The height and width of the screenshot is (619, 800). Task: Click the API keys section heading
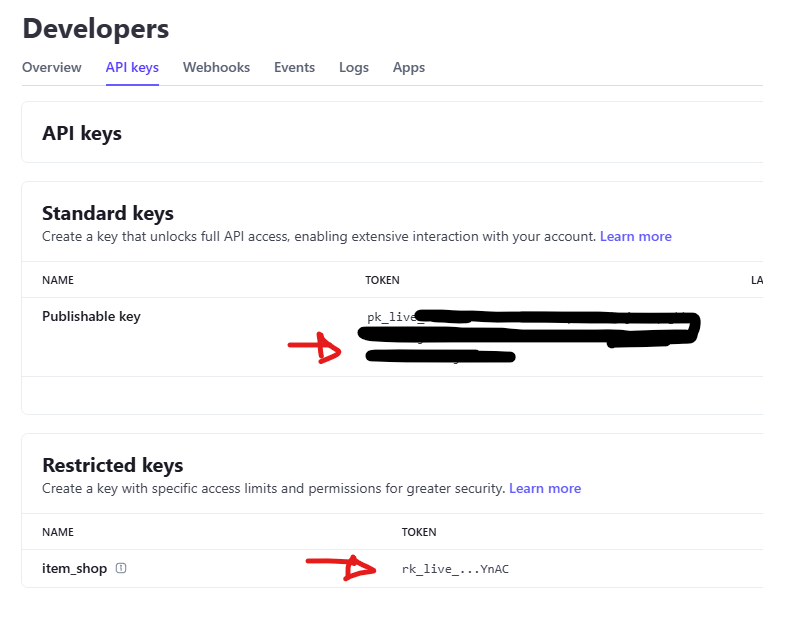click(x=82, y=133)
